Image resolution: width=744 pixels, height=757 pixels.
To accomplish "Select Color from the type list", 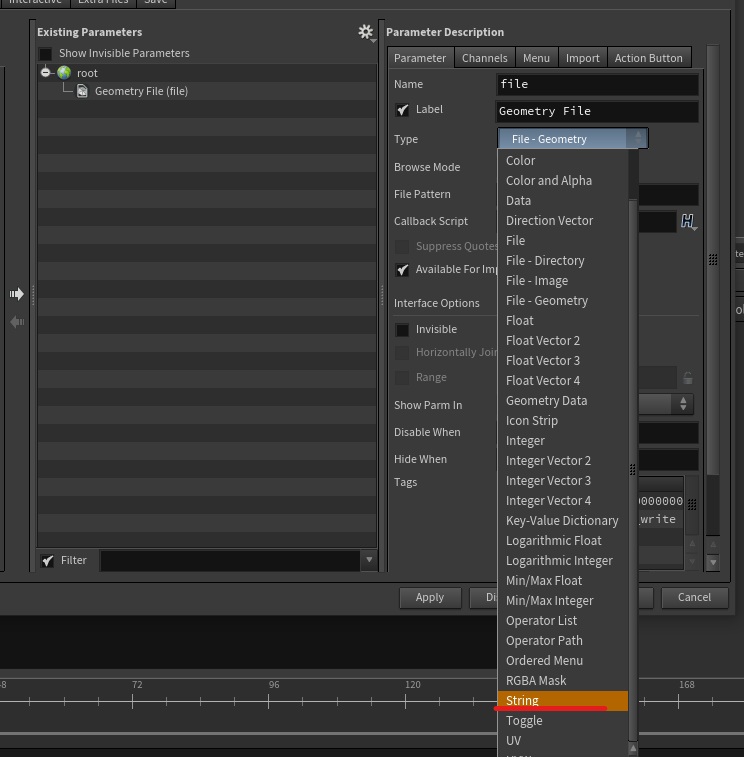I will coord(563,160).
